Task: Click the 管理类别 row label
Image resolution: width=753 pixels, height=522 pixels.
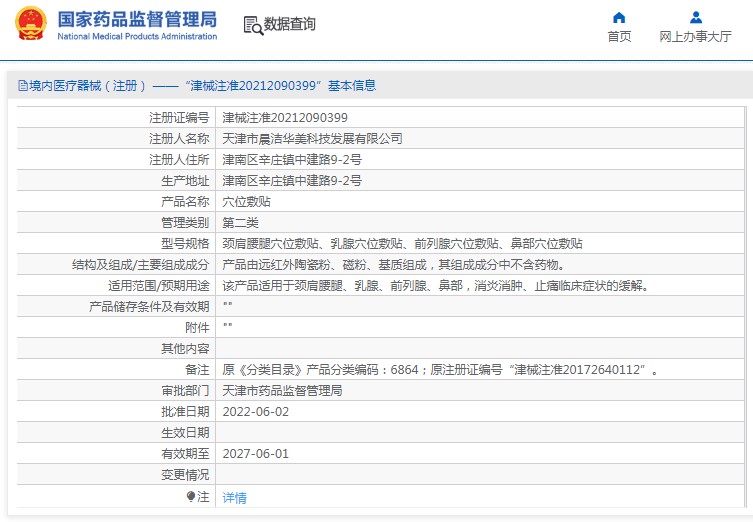Action: 185,223
